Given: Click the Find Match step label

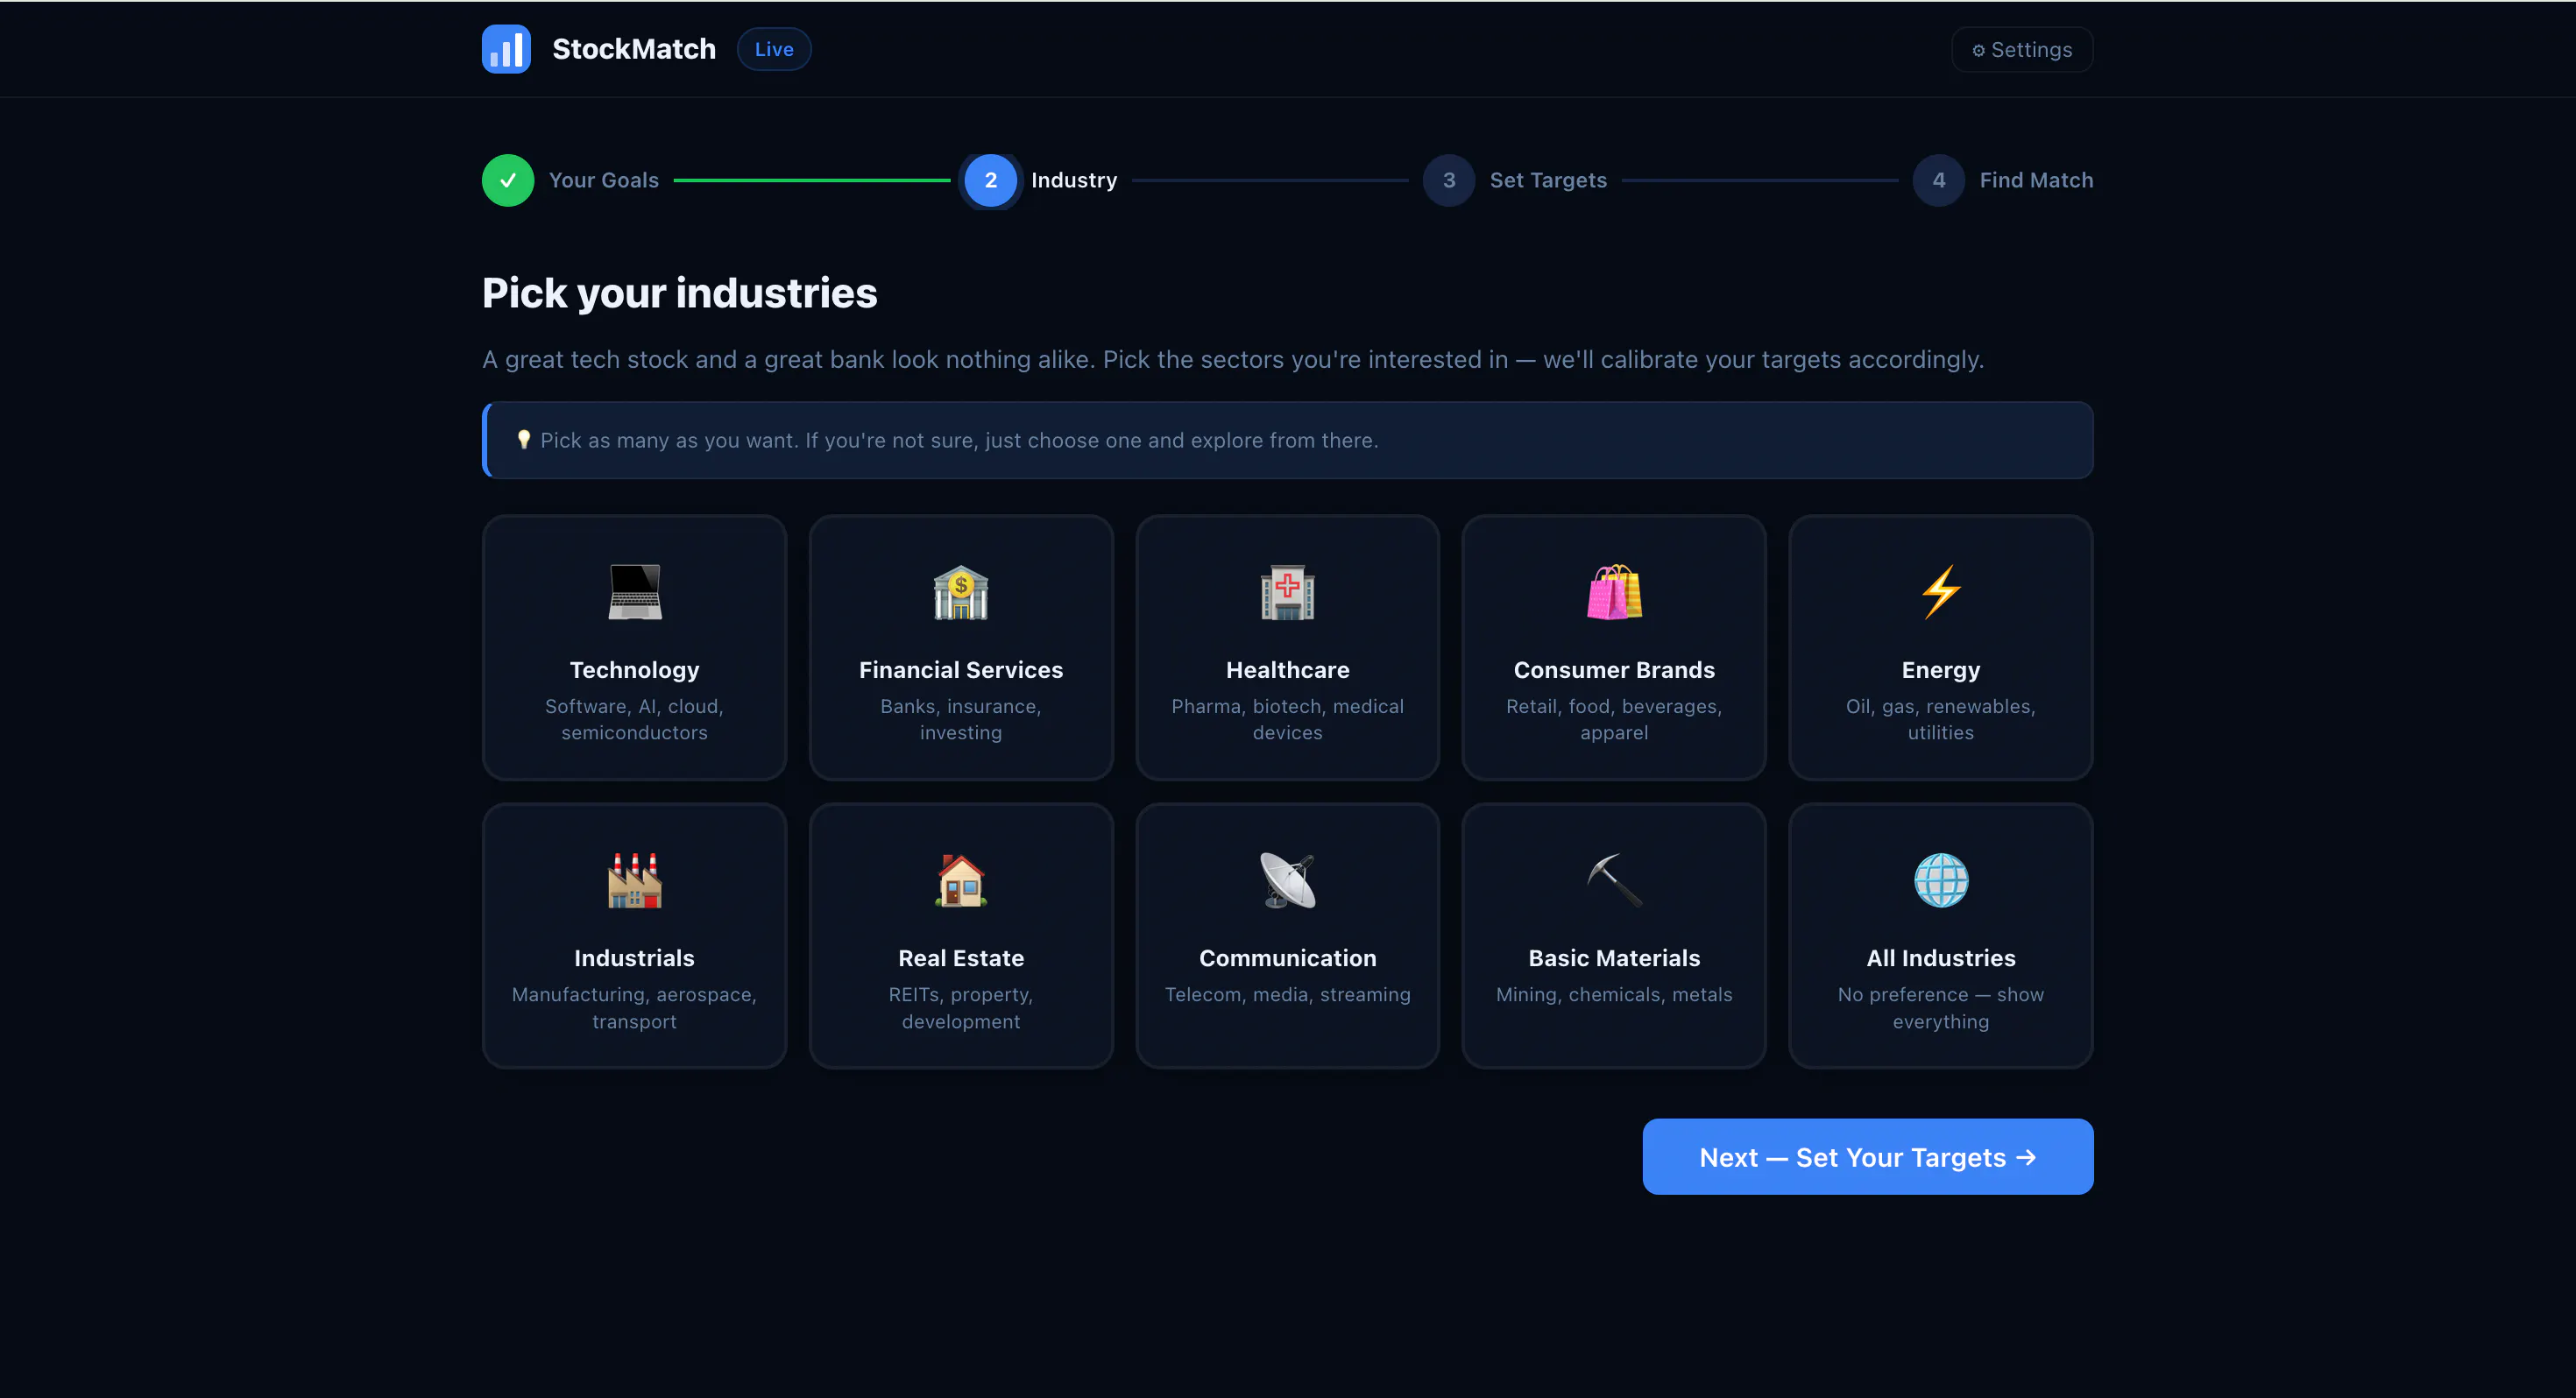Looking at the screenshot, I should point(2036,180).
